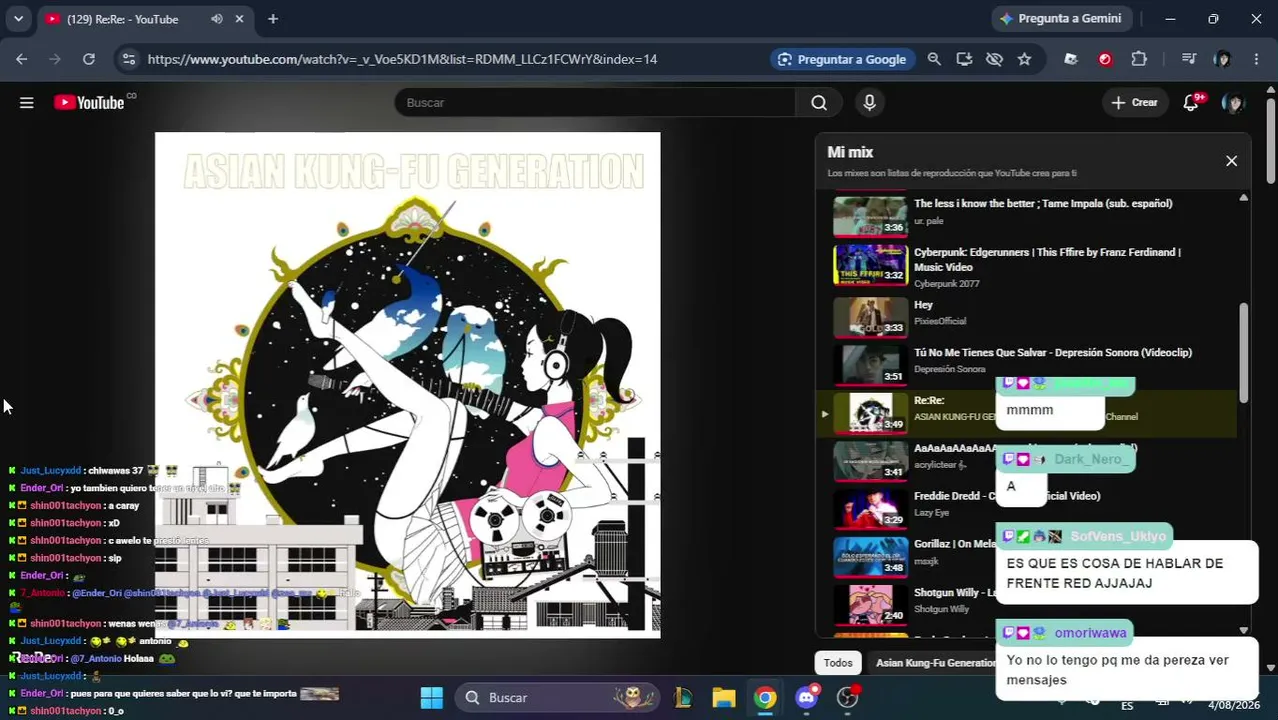Close the Re:Re: YouTube tab
The image size is (1278, 720).
tap(239, 19)
